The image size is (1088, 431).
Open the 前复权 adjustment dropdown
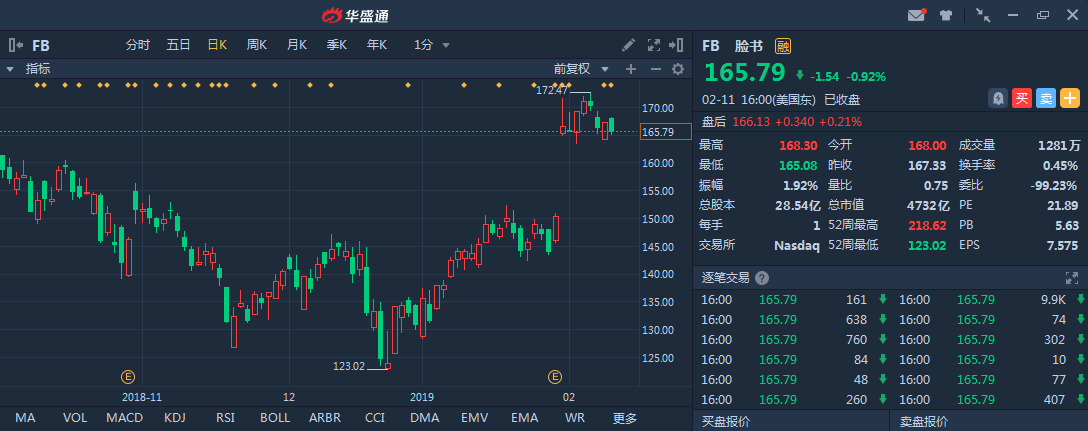click(x=578, y=69)
